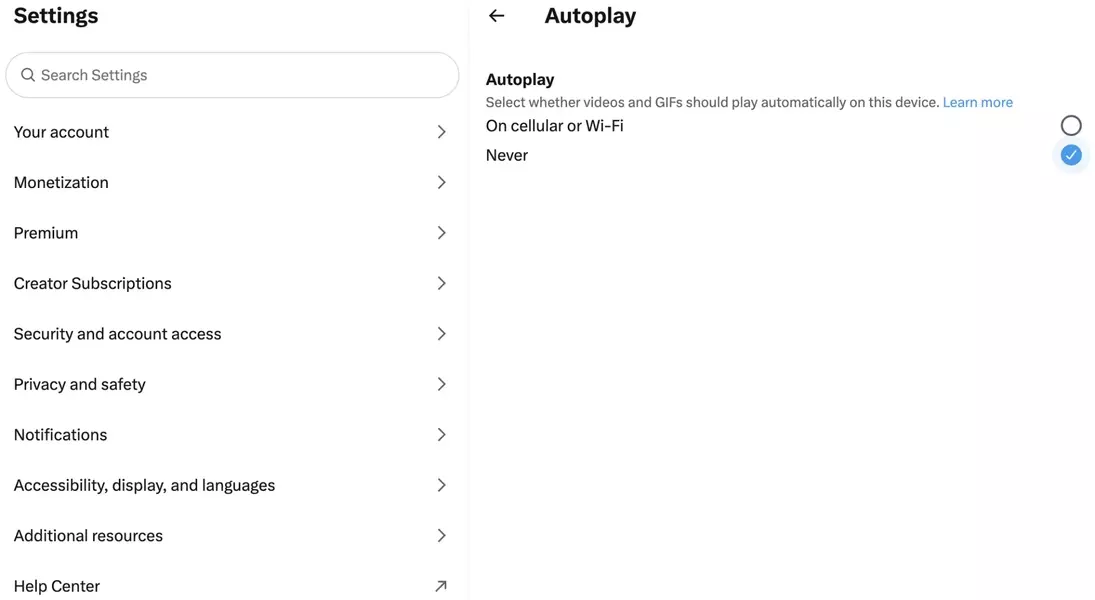Open Notifications settings
Image resolution: width=1095 pixels, height=600 pixels.
tap(61, 435)
